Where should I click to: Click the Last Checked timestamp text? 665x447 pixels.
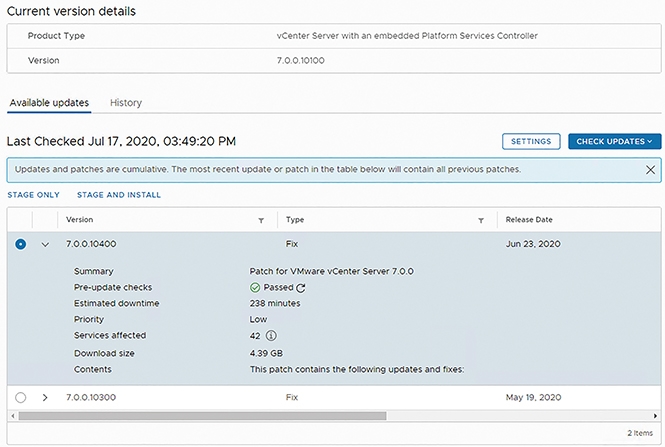click(121, 141)
